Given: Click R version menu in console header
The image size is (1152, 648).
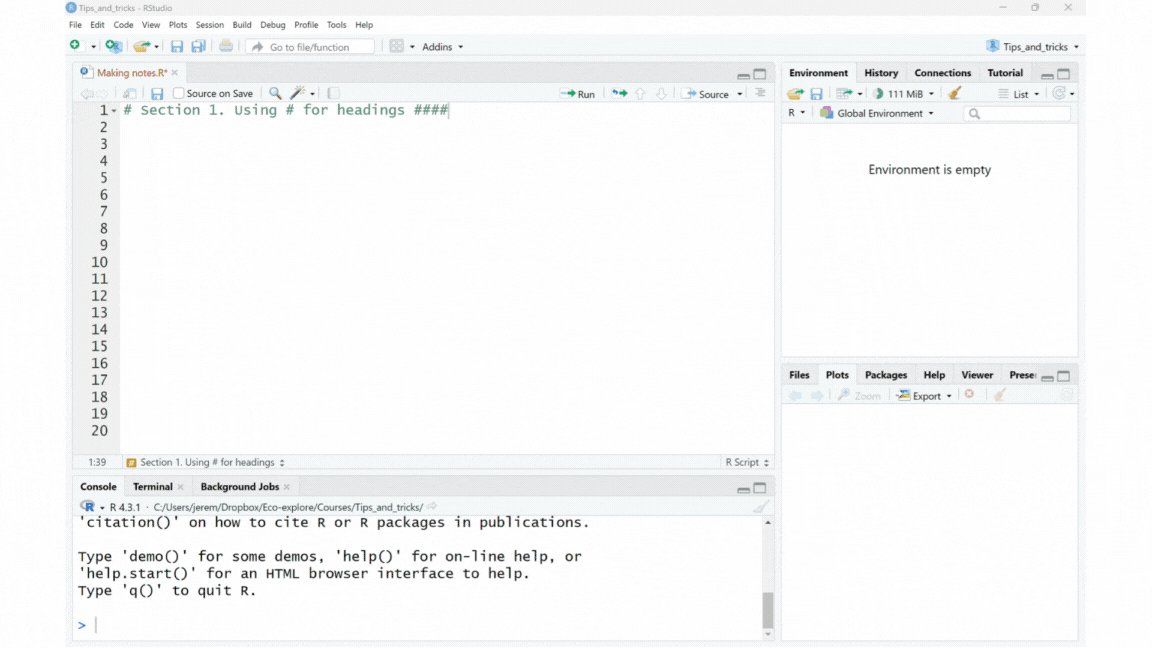Looking at the screenshot, I should point(92,507).
